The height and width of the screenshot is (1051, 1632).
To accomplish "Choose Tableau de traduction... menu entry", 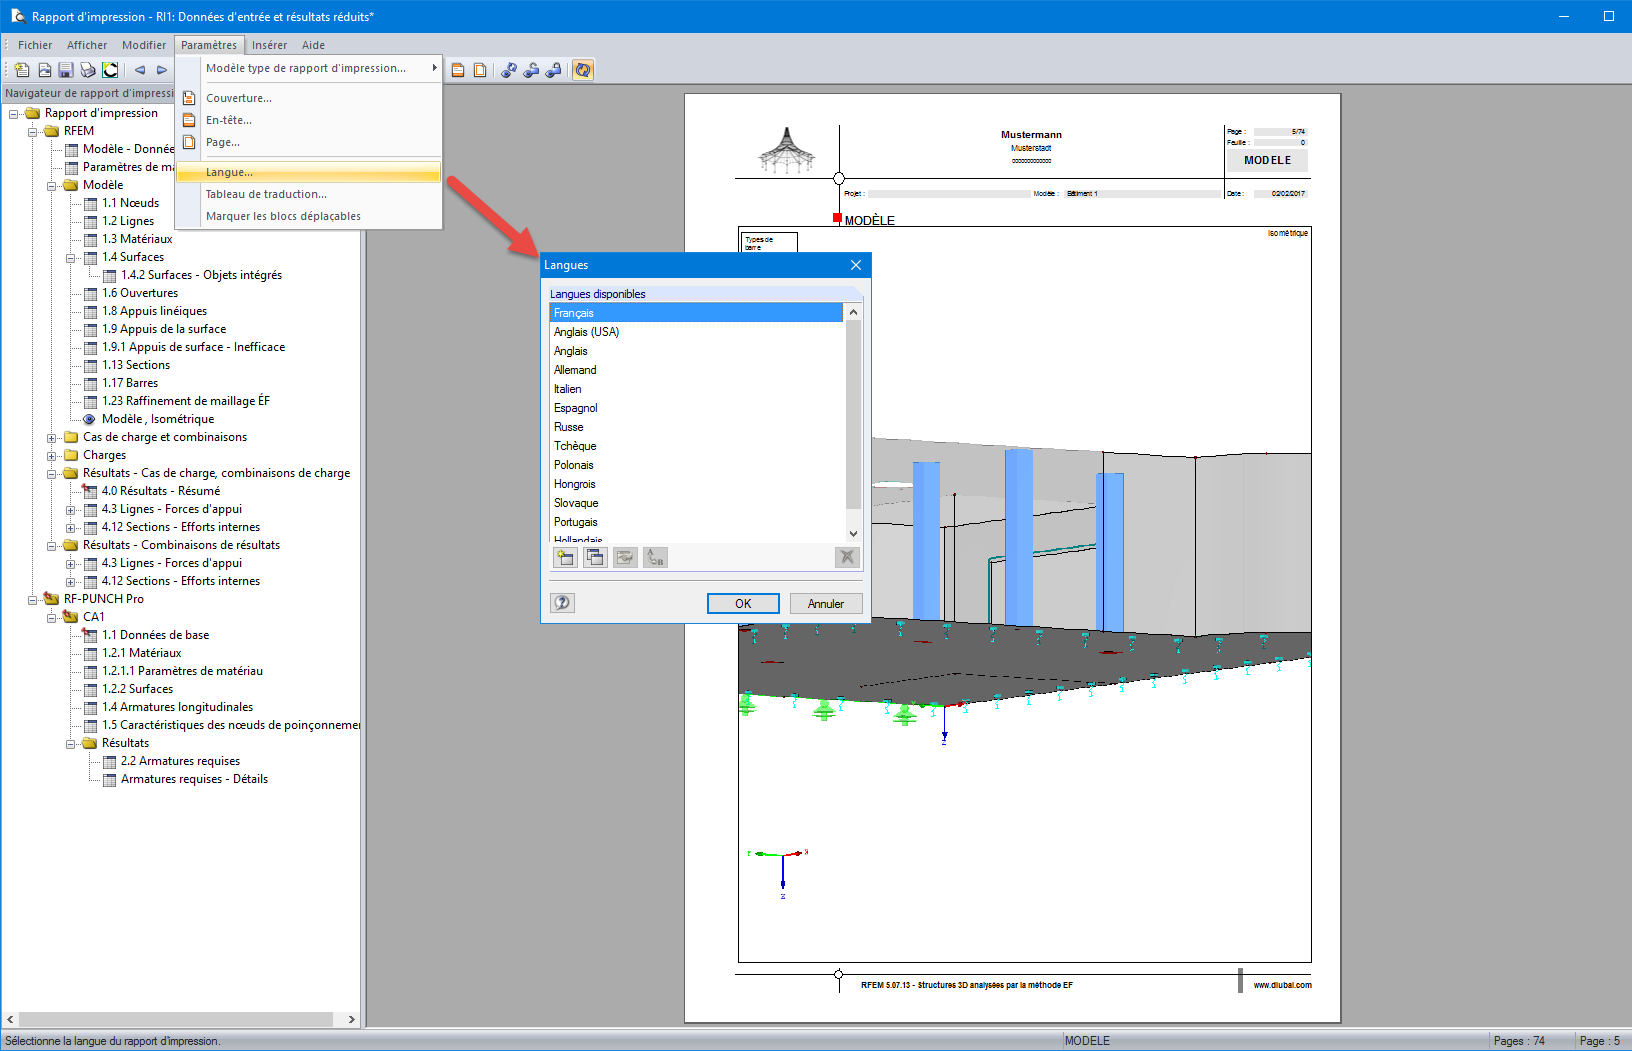I will click(308, 194).
